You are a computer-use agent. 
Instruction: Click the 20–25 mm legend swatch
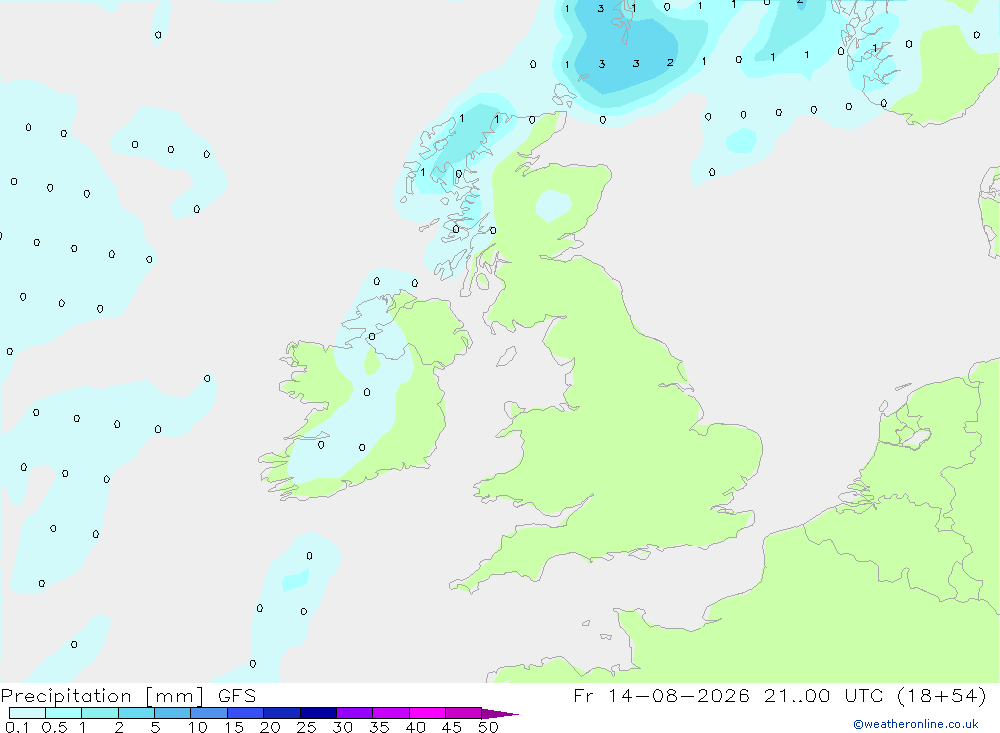(x=281, y=713)
